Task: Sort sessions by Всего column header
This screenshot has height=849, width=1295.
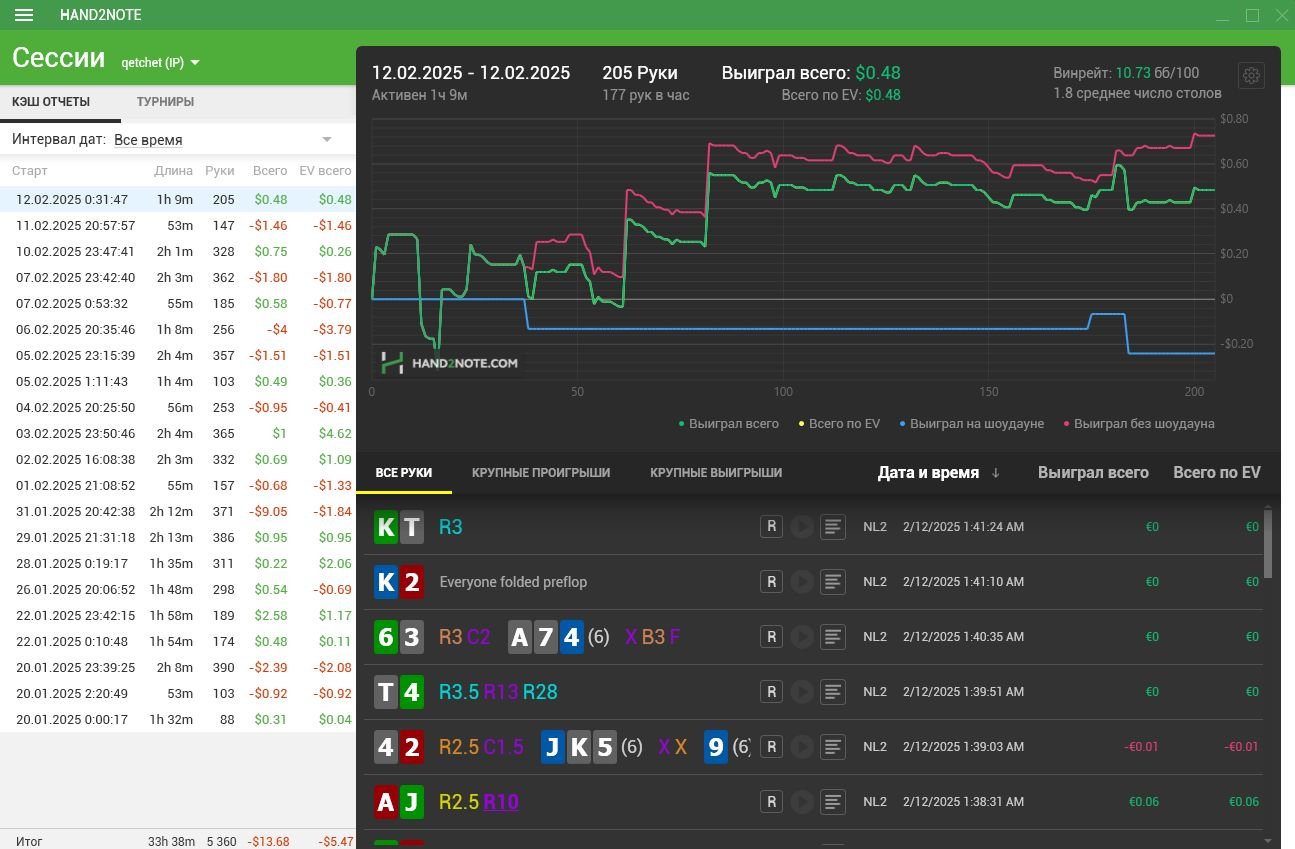Action: click(270, 171)
